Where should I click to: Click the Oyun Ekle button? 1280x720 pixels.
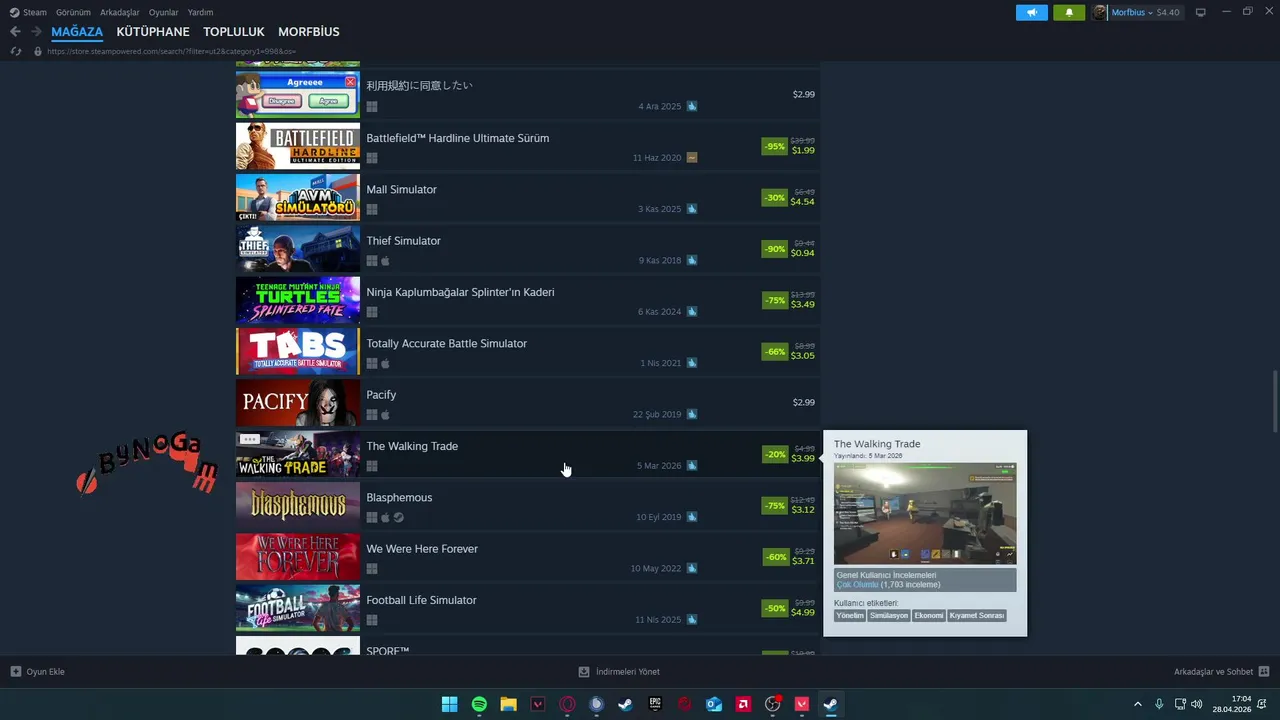click(38, 671)
